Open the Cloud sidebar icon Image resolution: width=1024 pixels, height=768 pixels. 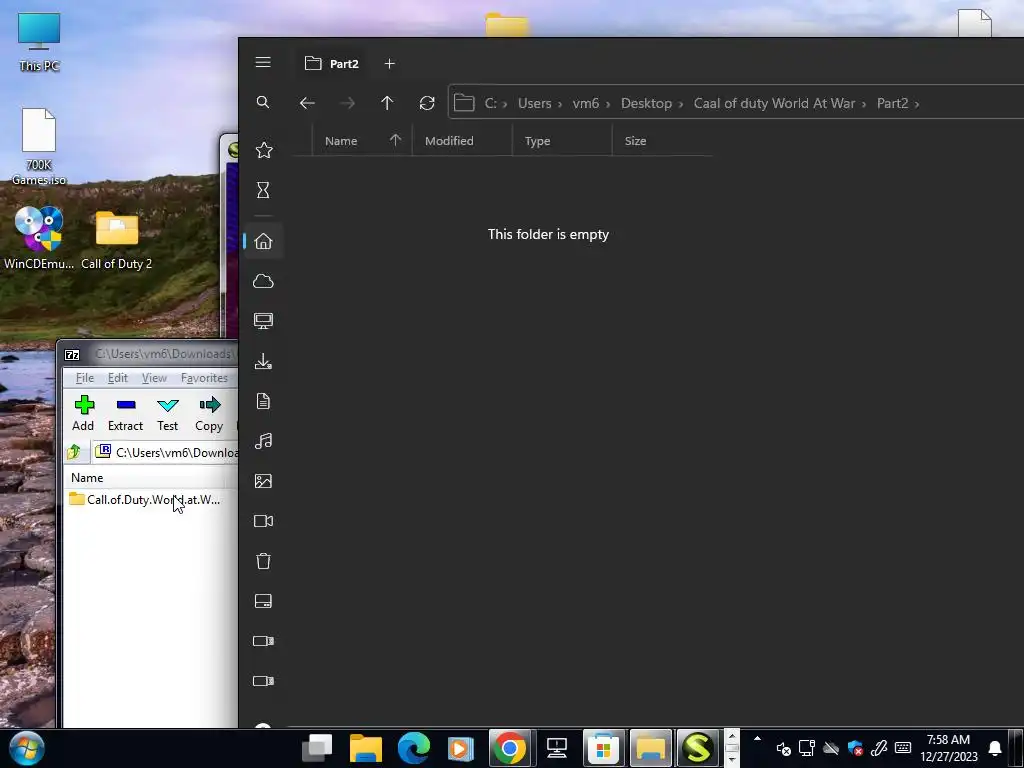coord(263,281)
